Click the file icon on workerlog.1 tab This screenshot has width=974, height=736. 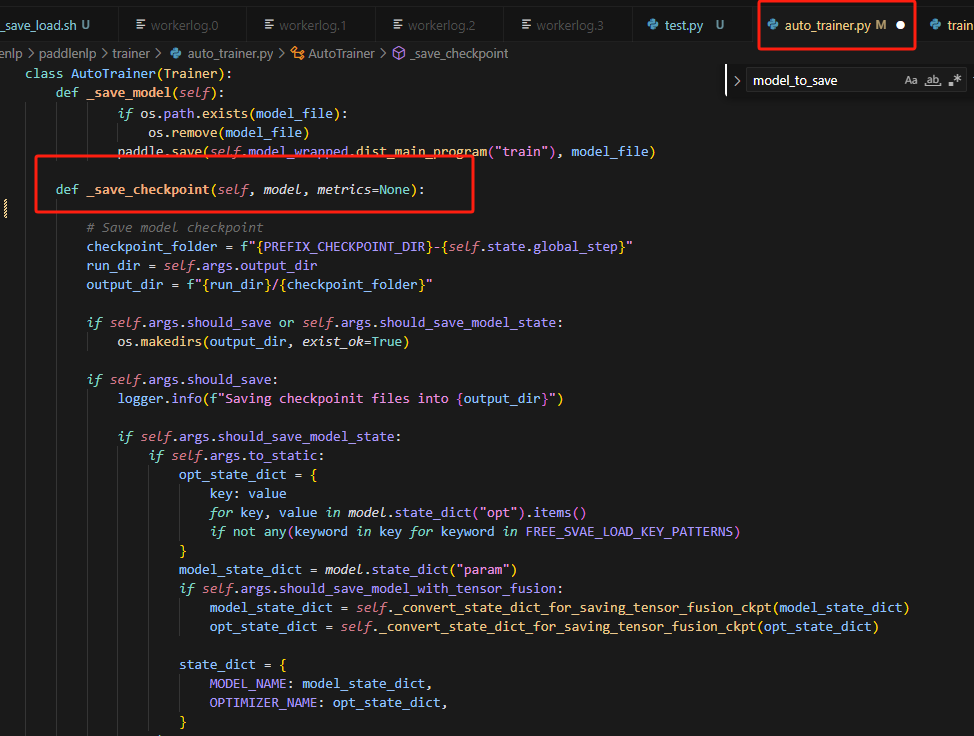pos(271,25)
